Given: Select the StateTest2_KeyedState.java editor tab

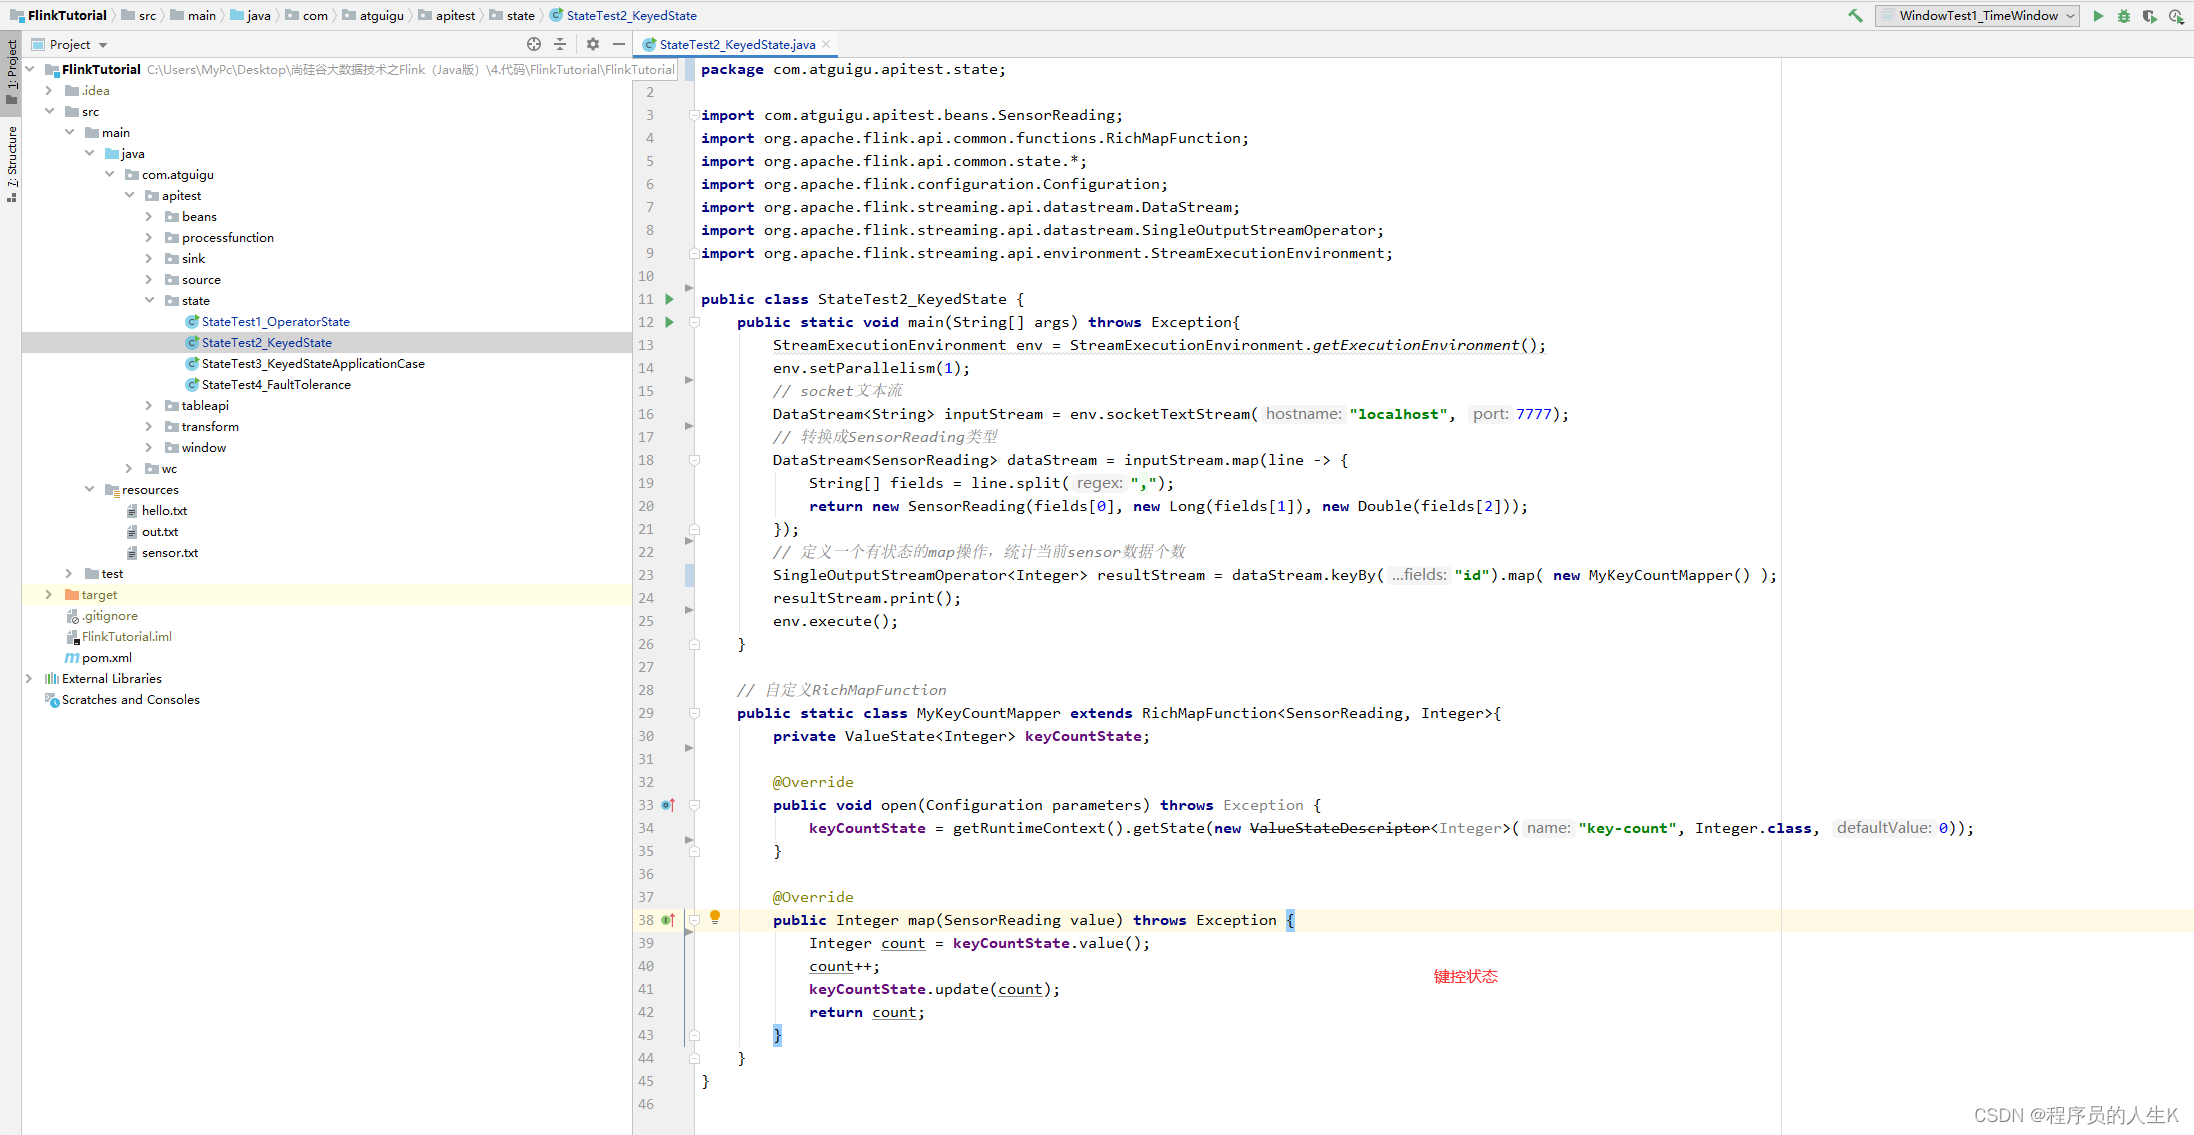Looking at the screenshot, I should point(736,44).
